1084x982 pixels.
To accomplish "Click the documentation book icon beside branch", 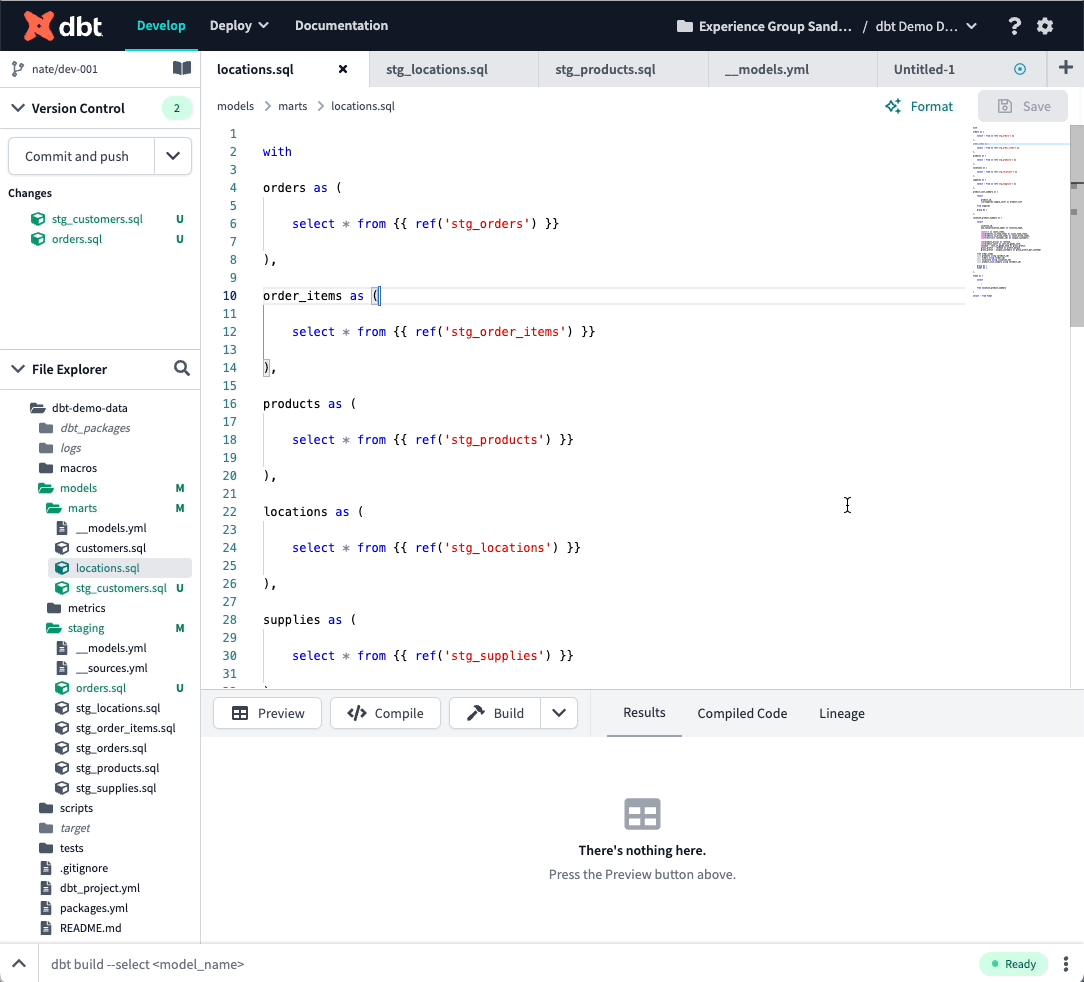I will [181, 69].
